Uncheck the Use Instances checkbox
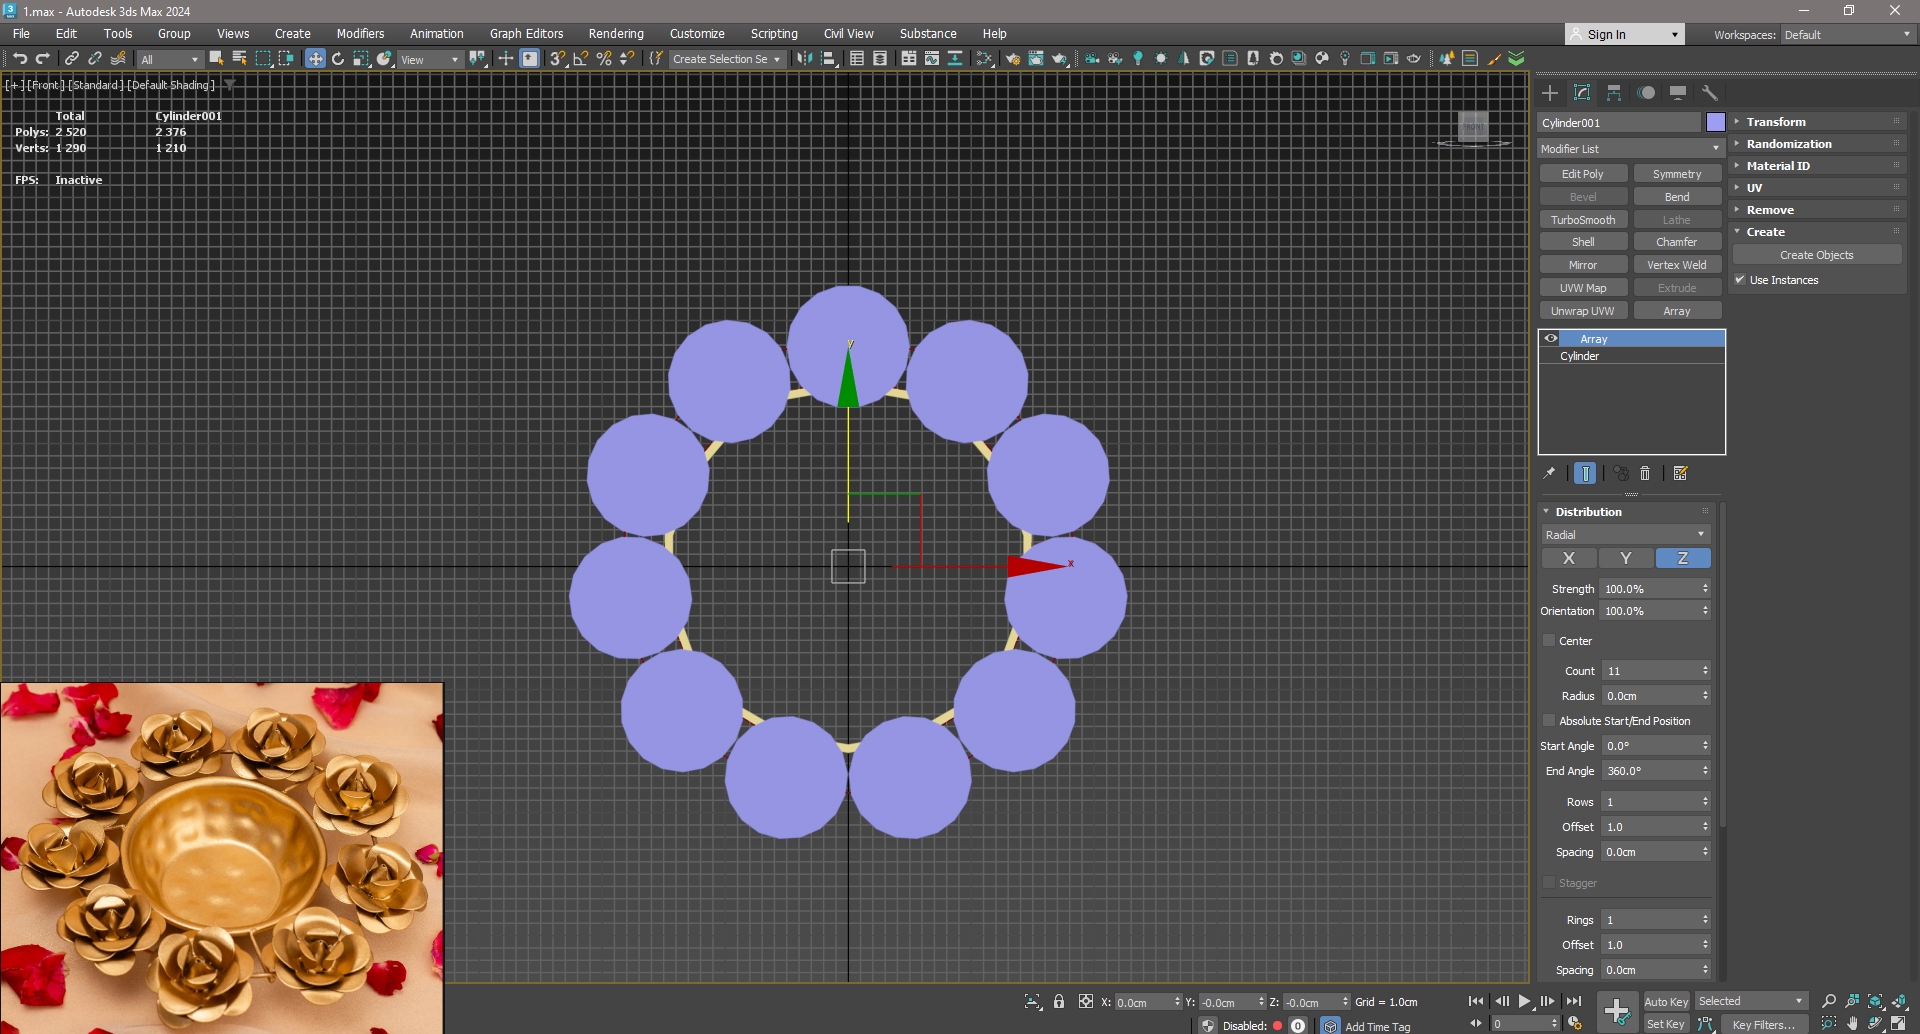Viewport: 1920px width, 1034px height. click(1740, 280)
